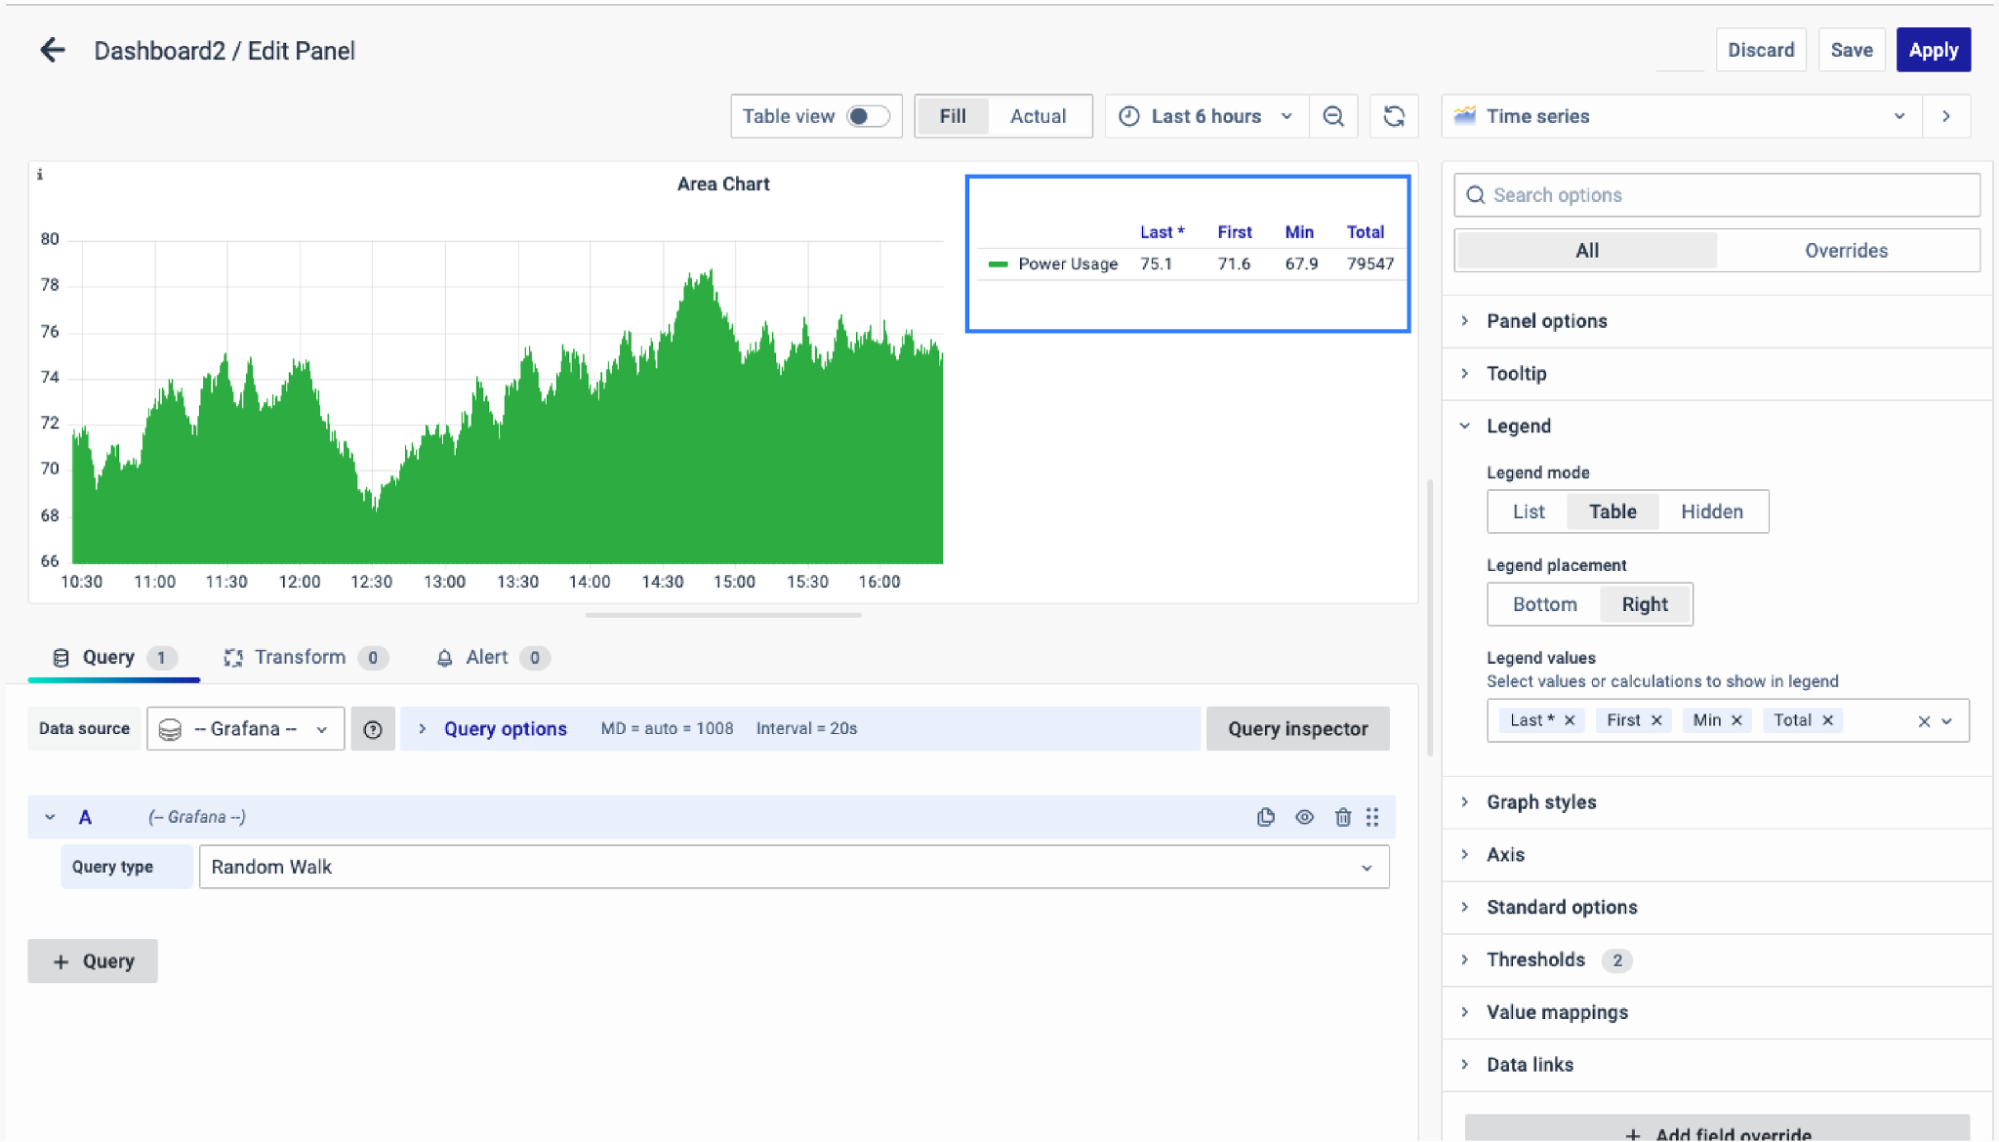Click the drag handle icon on query A
Viewport: 1999px width, 1142px height.
tap(1373, 817)
